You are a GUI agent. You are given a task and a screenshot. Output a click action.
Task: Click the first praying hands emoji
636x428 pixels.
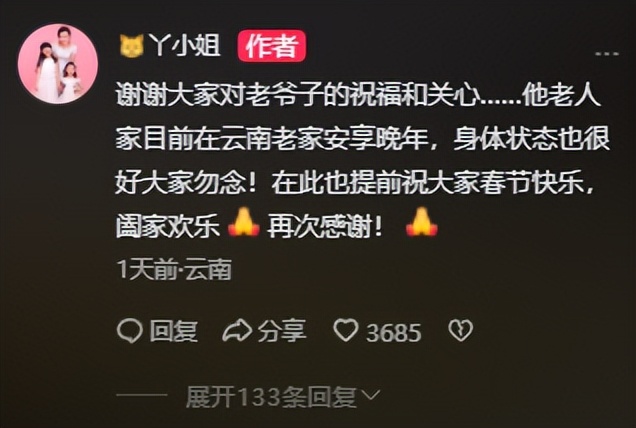click(243, 222)
